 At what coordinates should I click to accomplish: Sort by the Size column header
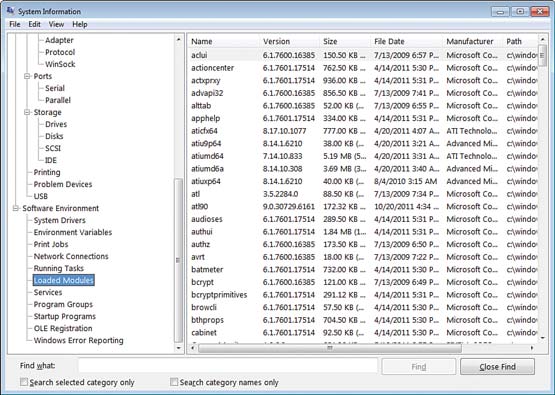(x=345, y=41)
